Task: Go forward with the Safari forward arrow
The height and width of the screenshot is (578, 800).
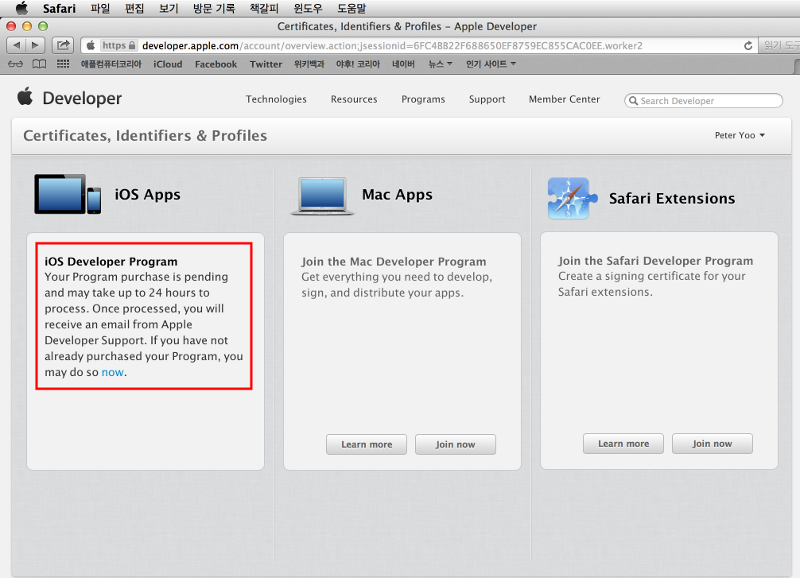Action: [35, 45]
